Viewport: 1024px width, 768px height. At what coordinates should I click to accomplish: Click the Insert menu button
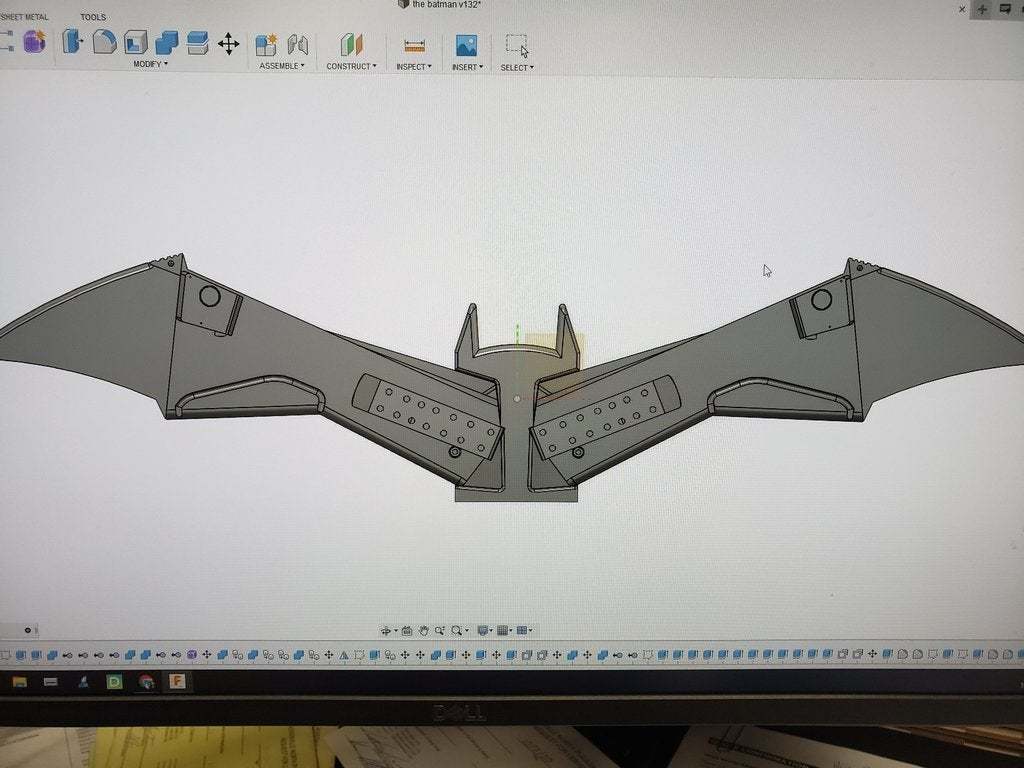tap(466, 64)
